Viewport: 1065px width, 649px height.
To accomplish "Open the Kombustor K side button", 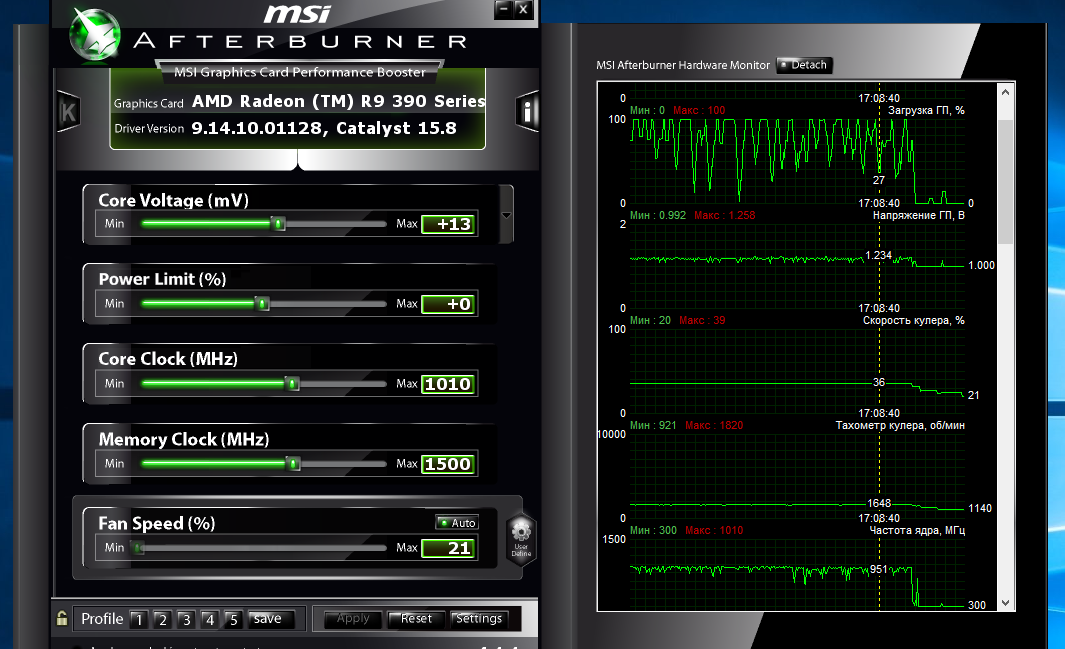I will (69, 111).
